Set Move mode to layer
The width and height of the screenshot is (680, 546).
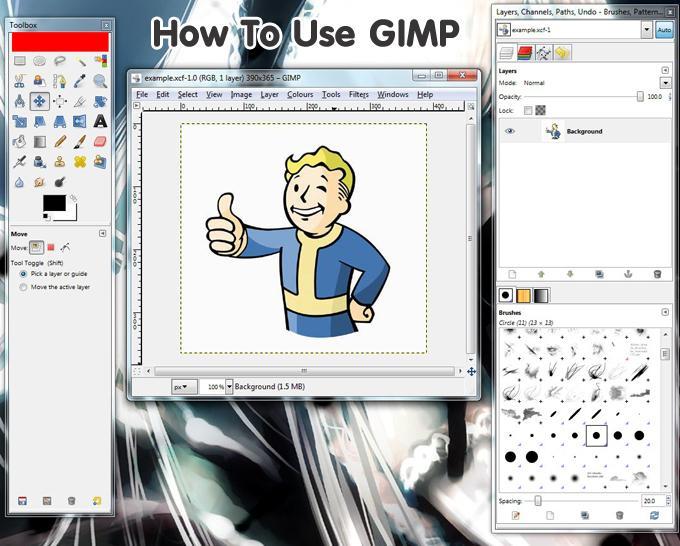[x=36, y=248]
